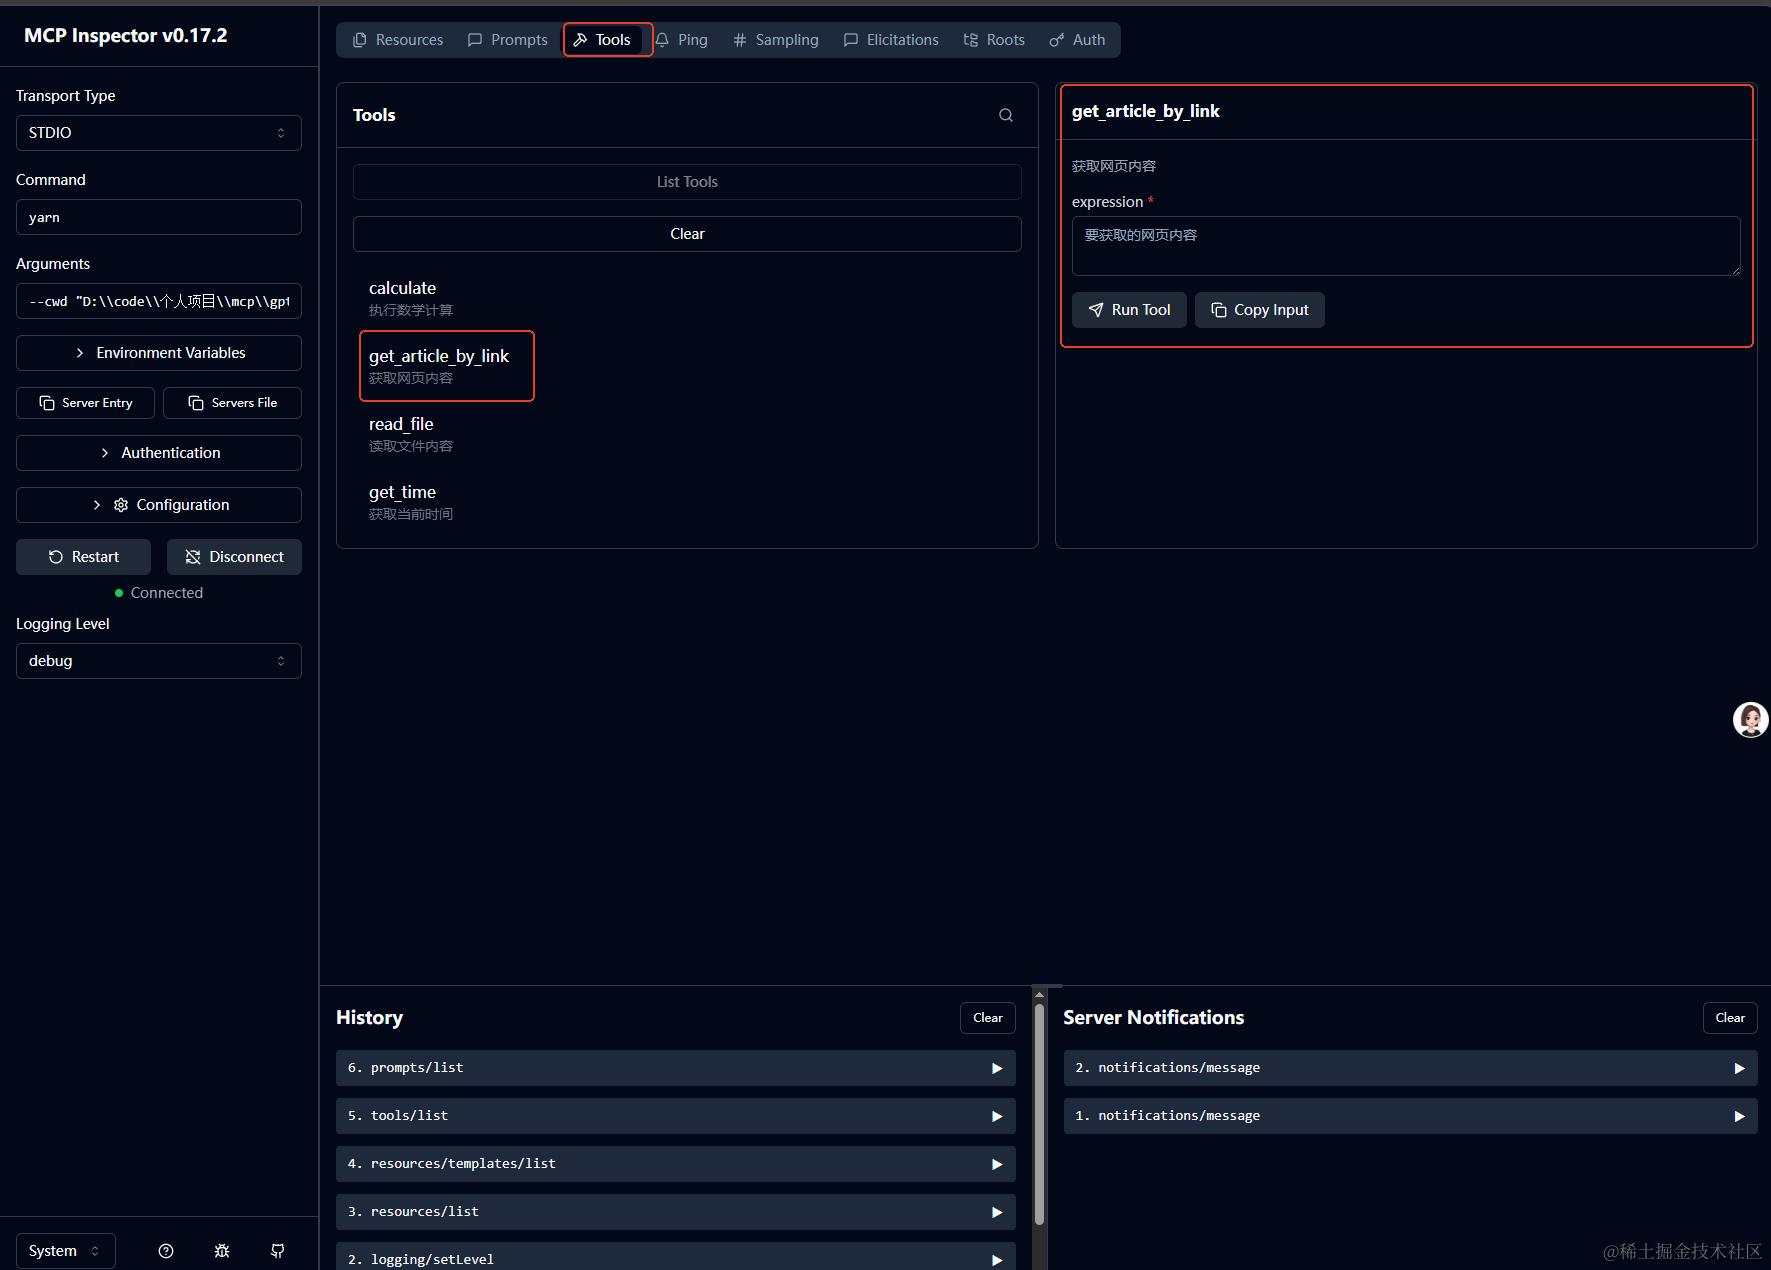1771x1270 pixels.
Task: Click the expression input text area
Action: (1406, 246)
